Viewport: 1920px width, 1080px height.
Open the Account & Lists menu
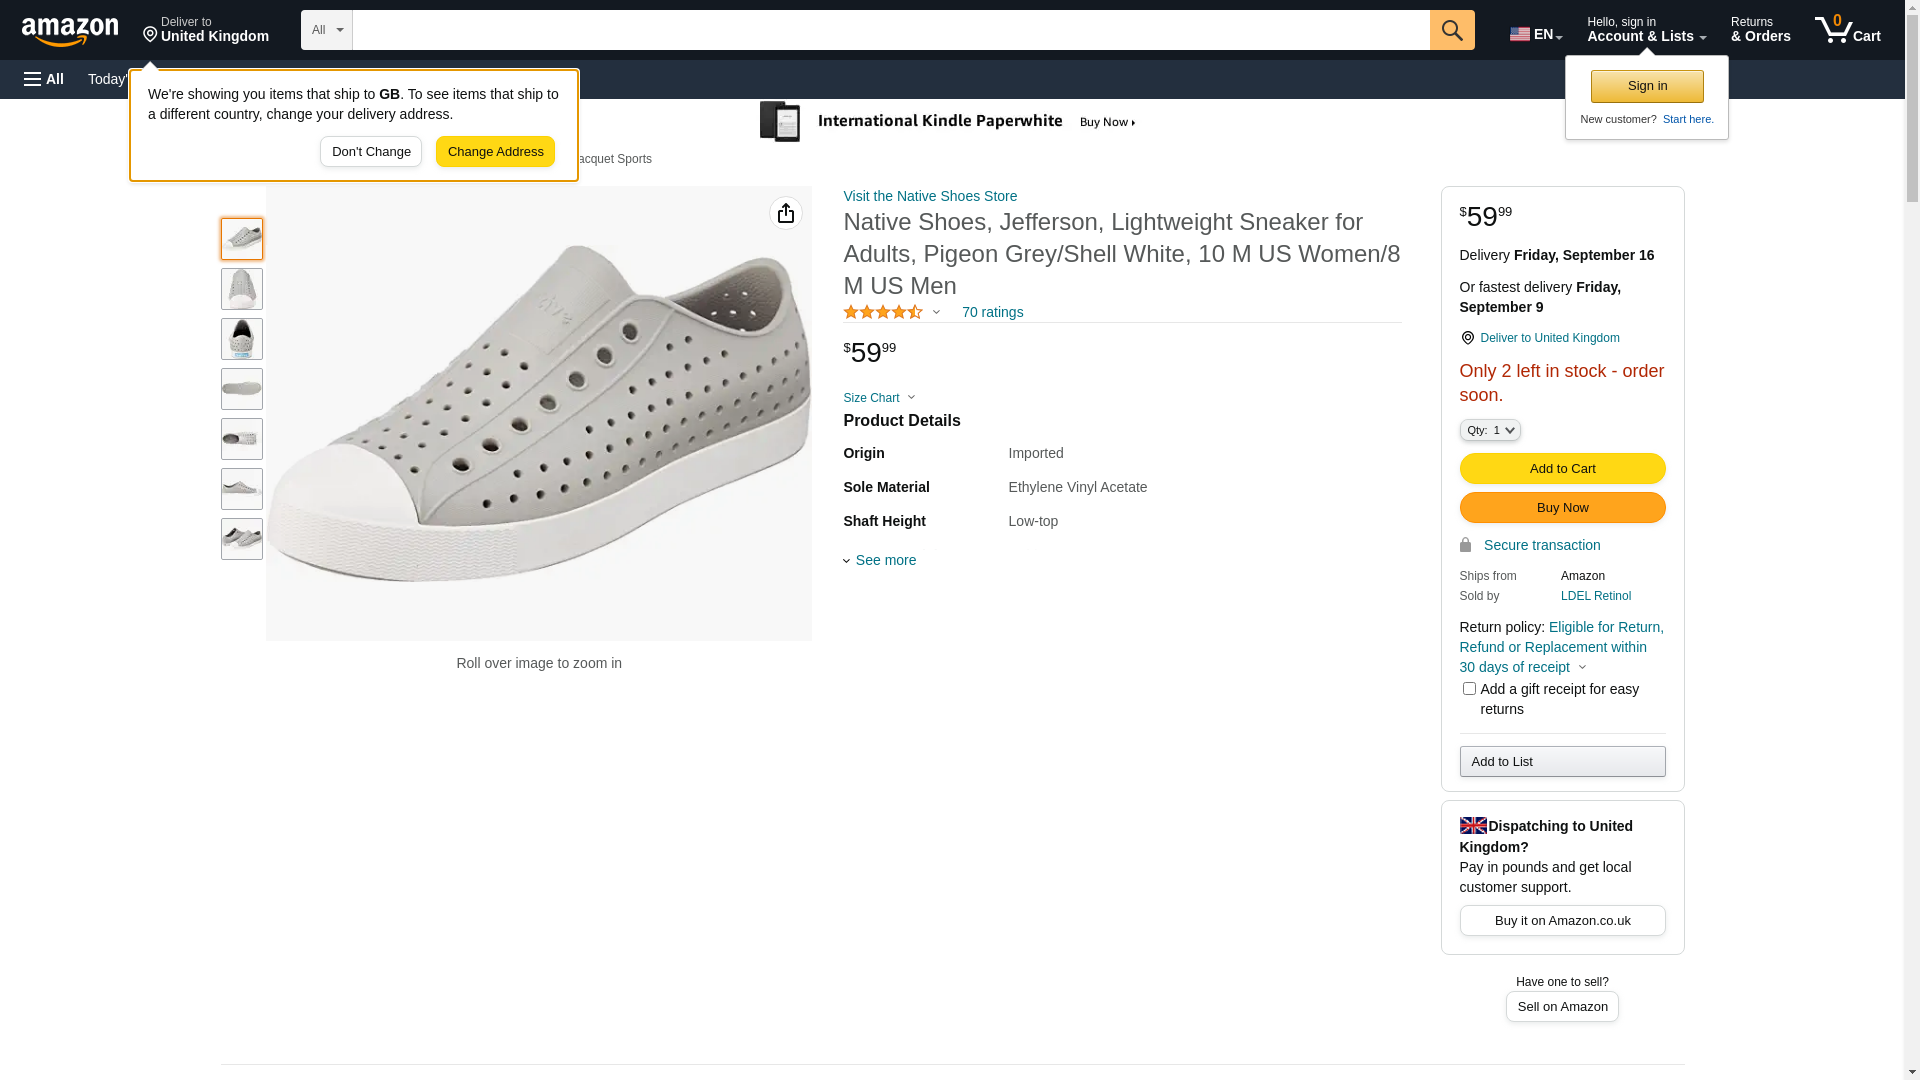click(1646, 30)
